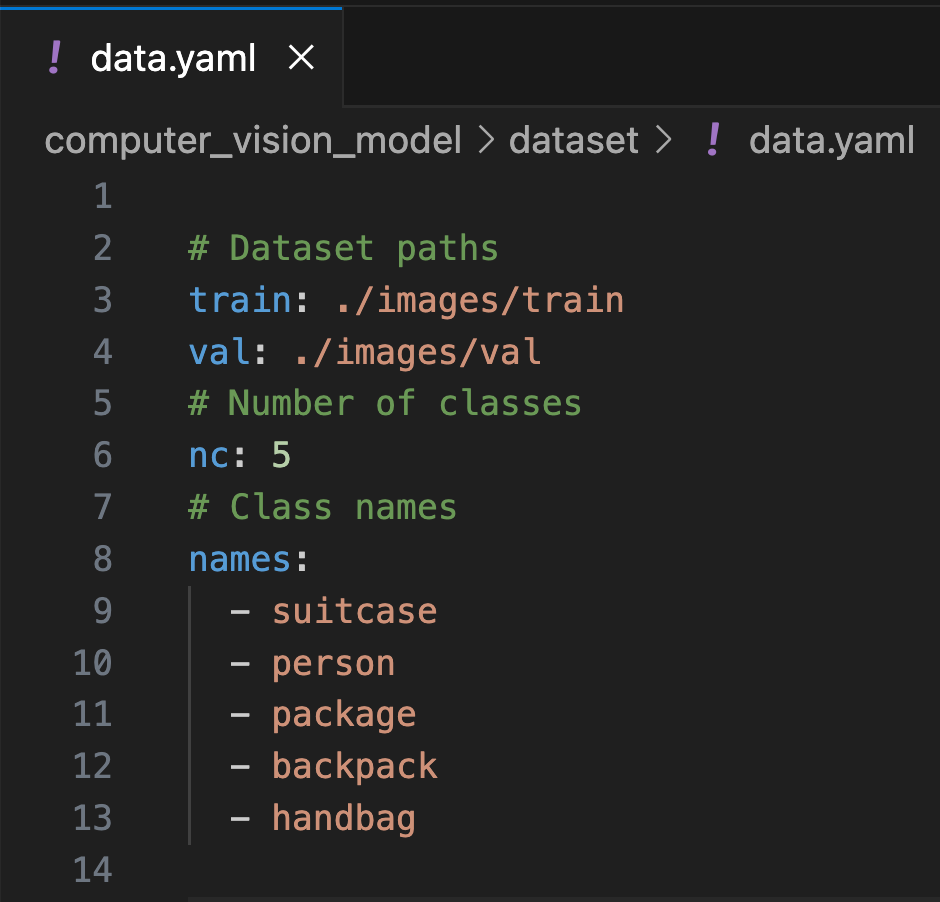
Task: Click the 'handbag' class name
Action: [x=343, y=819]
